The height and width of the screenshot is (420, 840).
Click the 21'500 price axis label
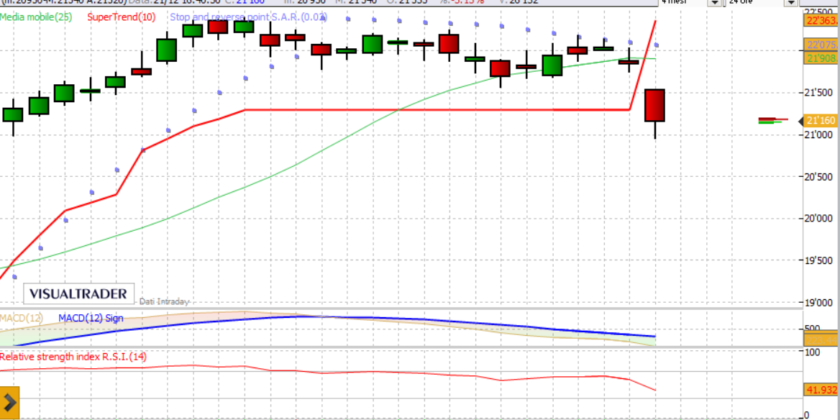(819, 93)
